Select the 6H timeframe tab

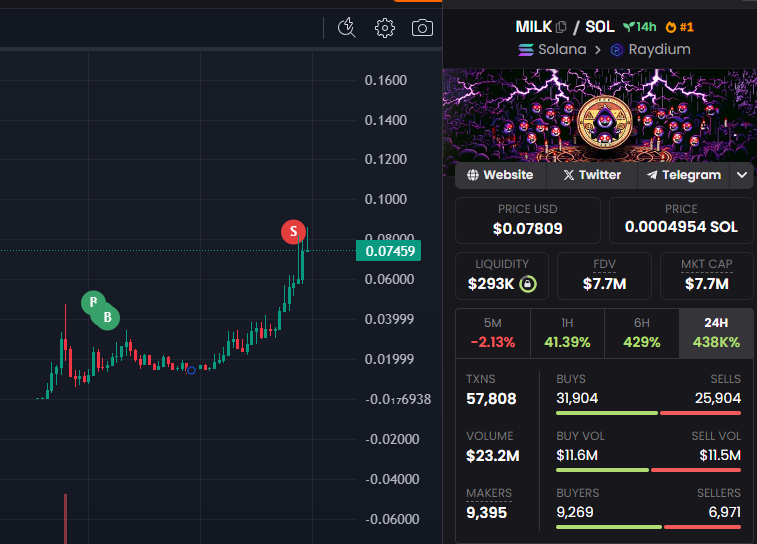point(642,333)
